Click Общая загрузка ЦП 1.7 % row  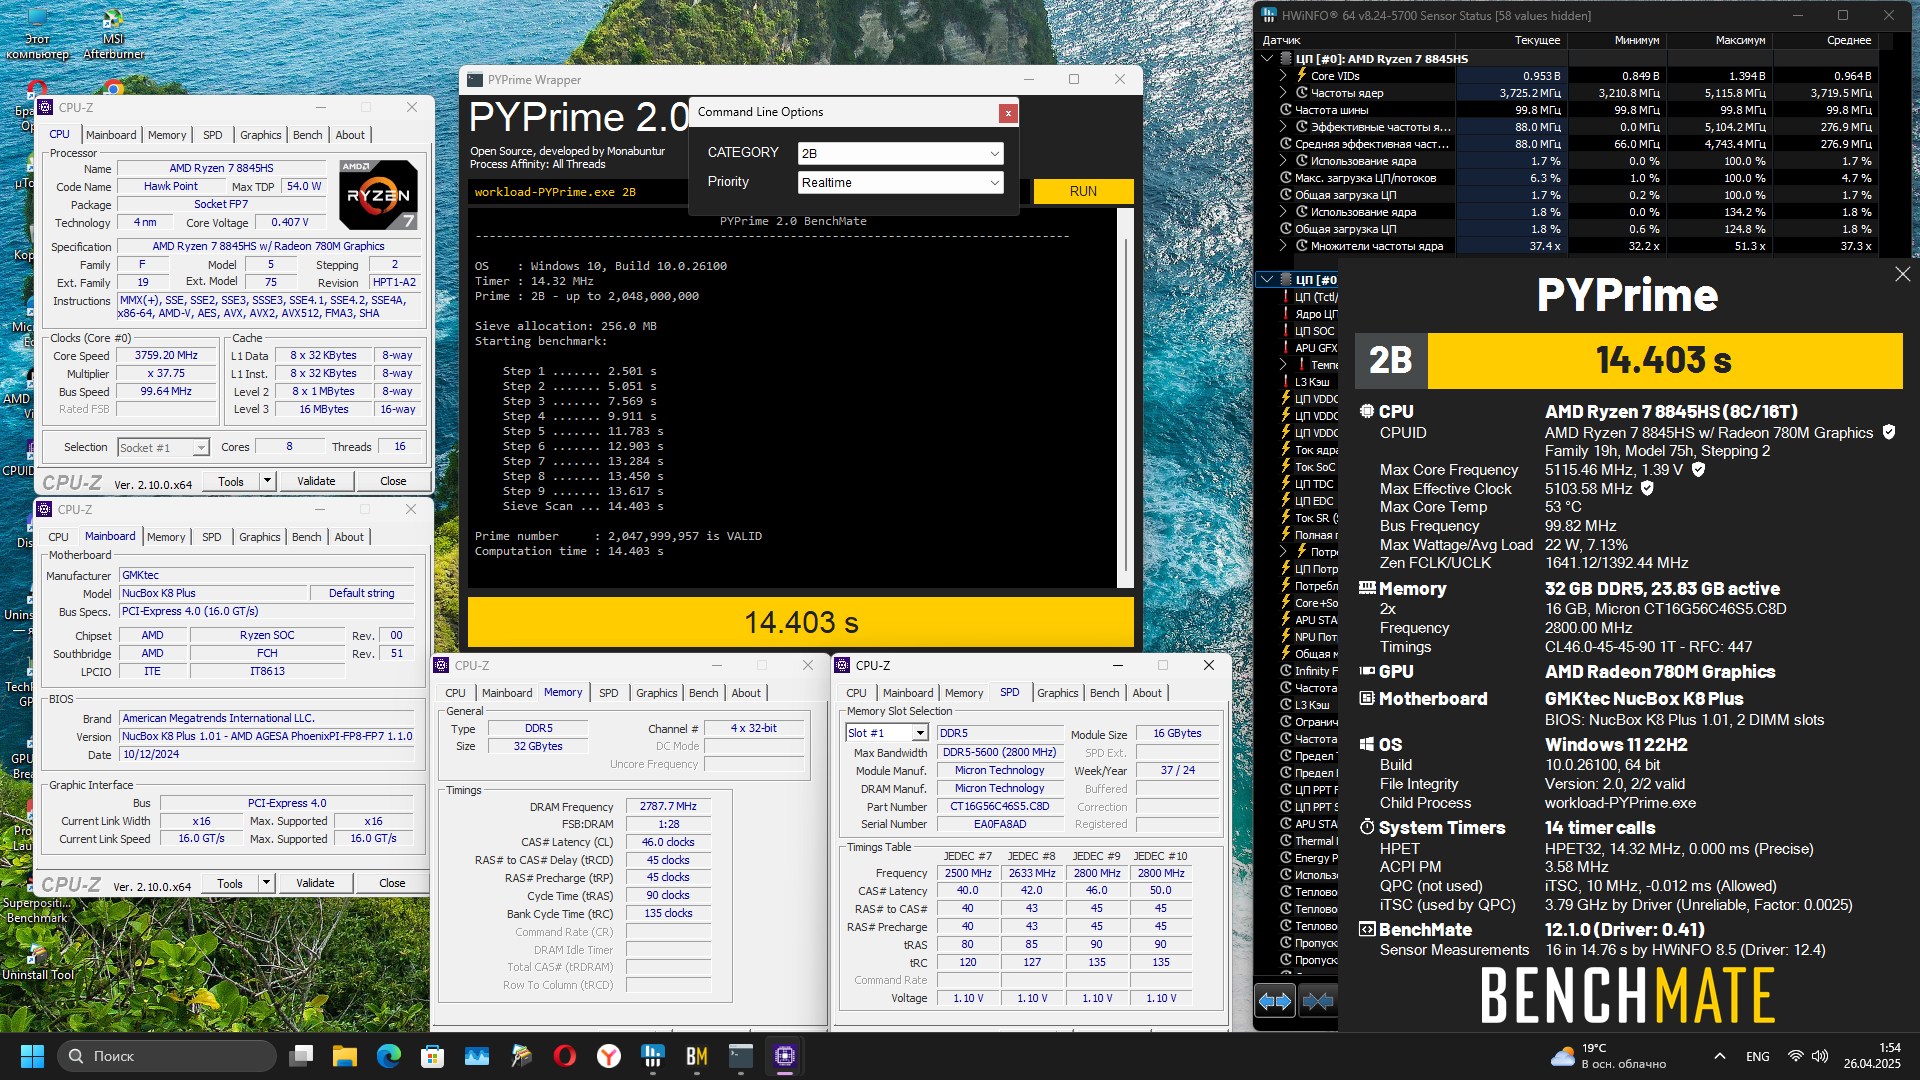tap(1567, 195)
